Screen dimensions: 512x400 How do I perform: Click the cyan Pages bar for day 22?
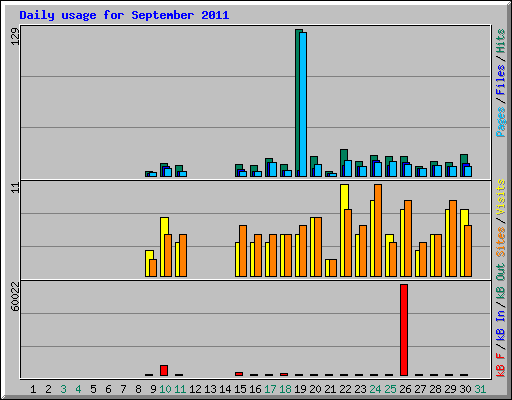pyautogui.click(x=348, y=168)
